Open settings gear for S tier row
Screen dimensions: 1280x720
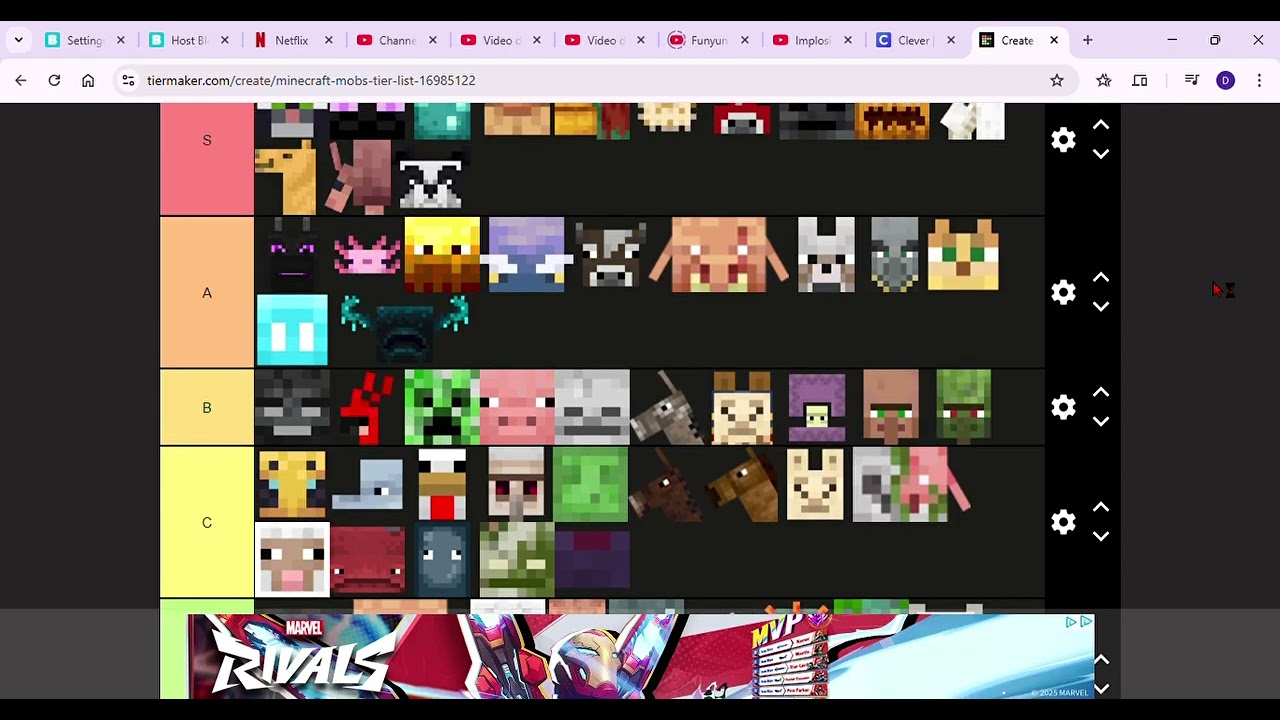tap(1063, 140)
